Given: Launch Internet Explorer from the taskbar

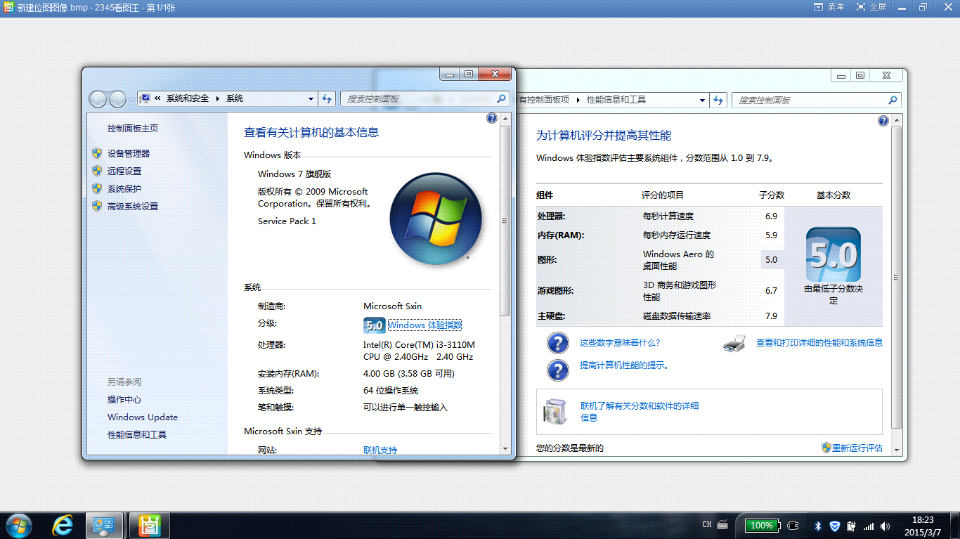Looking at the screenshot, I should coord(63,526).
